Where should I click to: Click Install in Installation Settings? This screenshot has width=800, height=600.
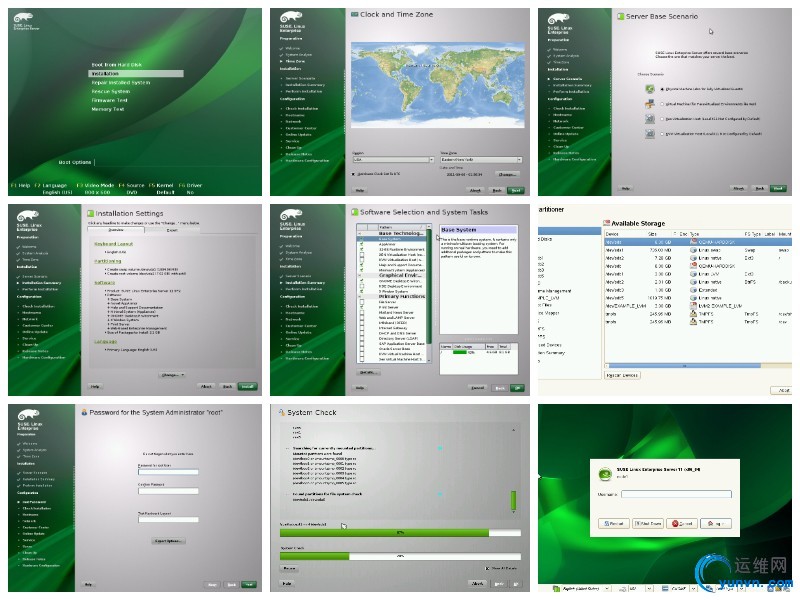pos(247,386)
